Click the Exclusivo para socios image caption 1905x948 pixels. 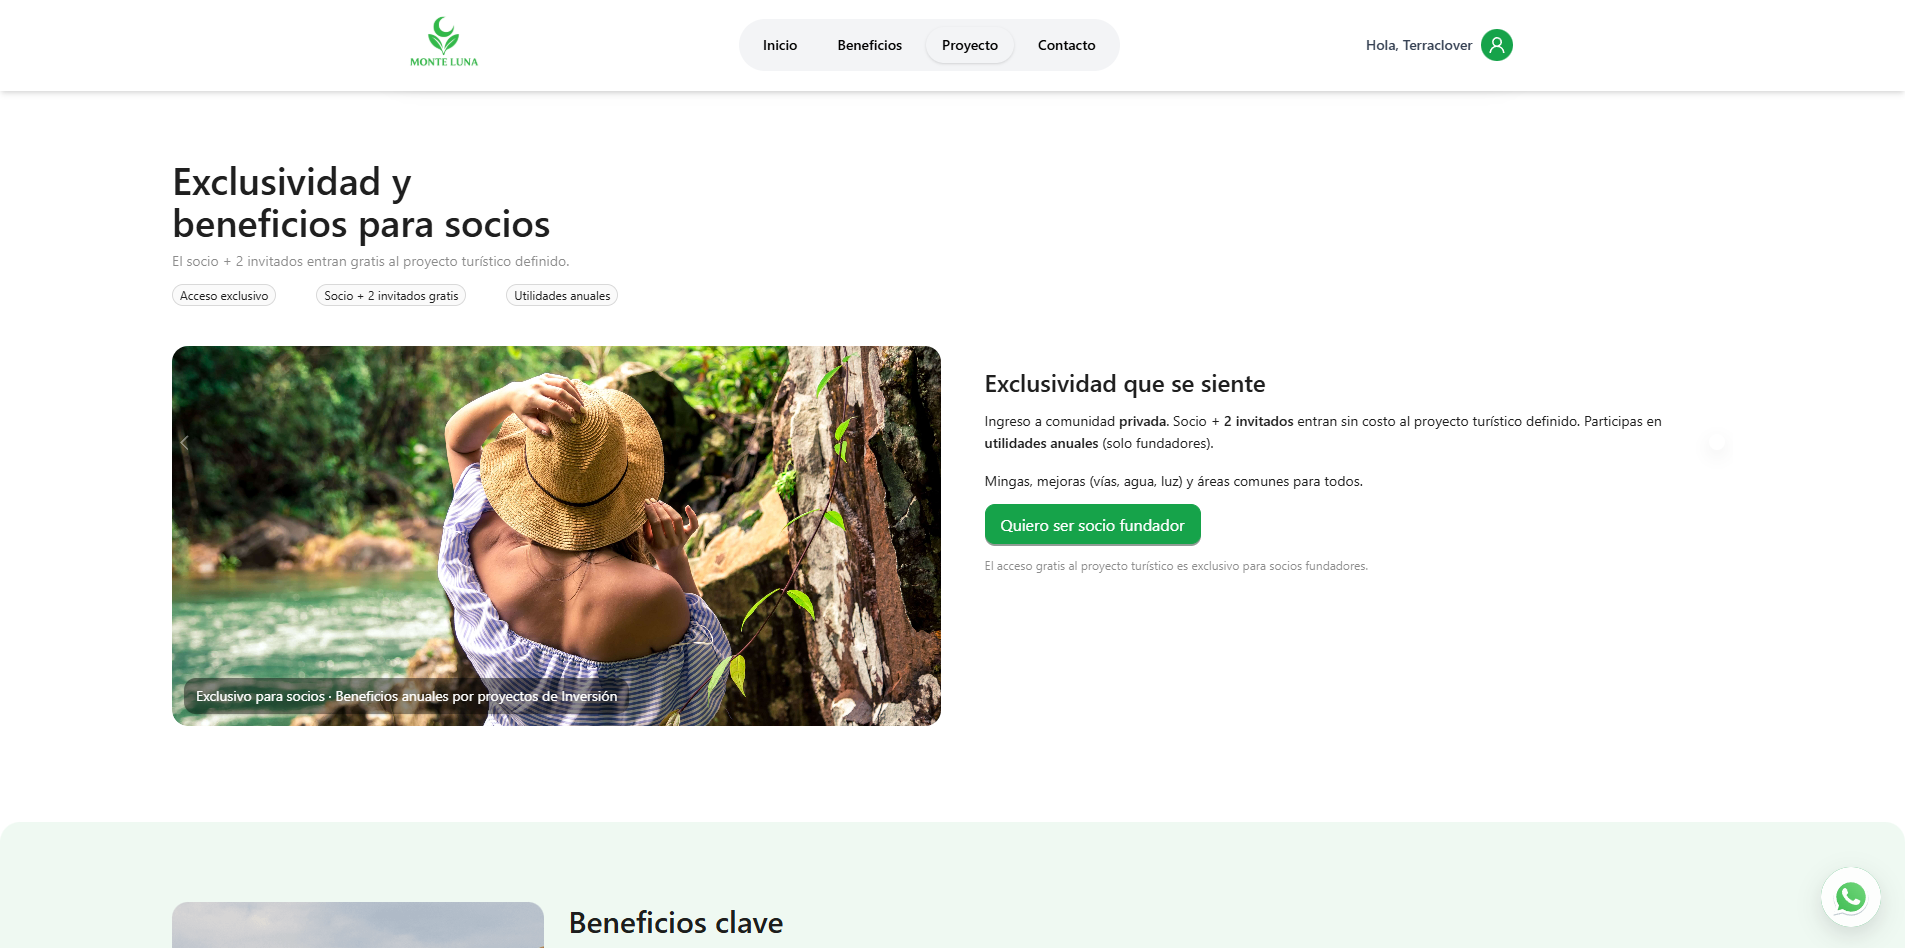[x=406, y=696]
